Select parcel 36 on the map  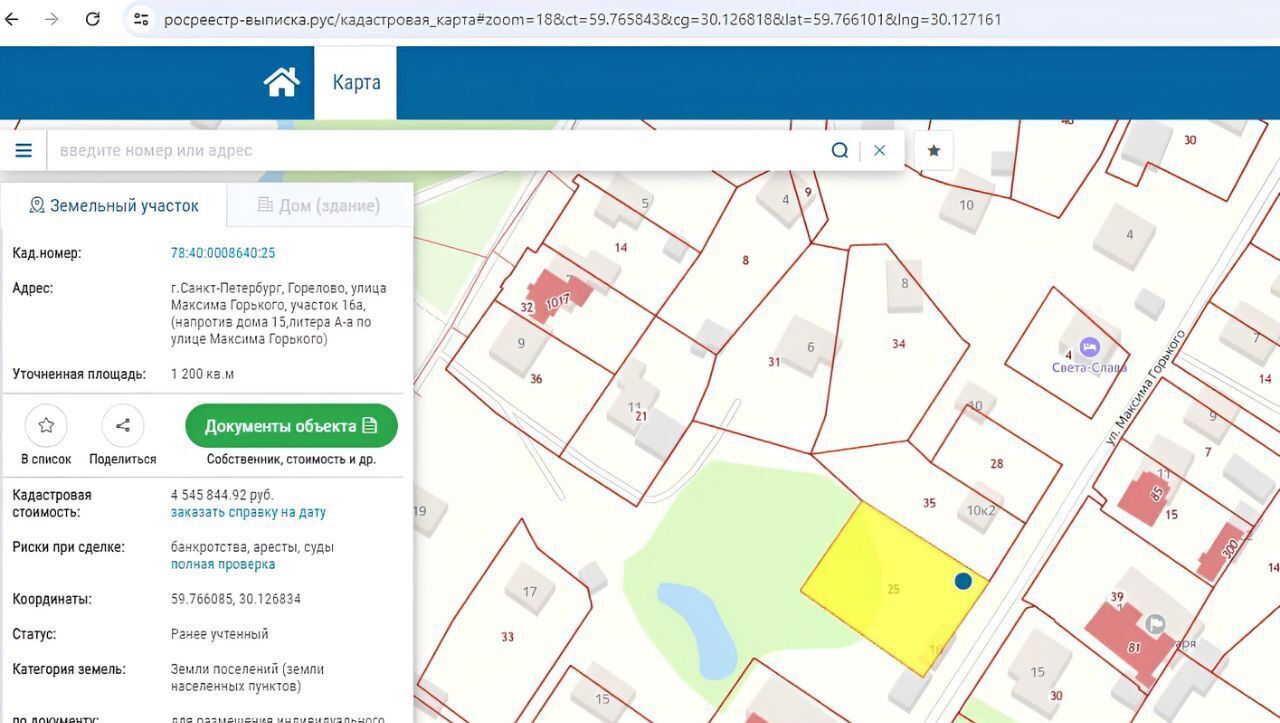(536, 379)
